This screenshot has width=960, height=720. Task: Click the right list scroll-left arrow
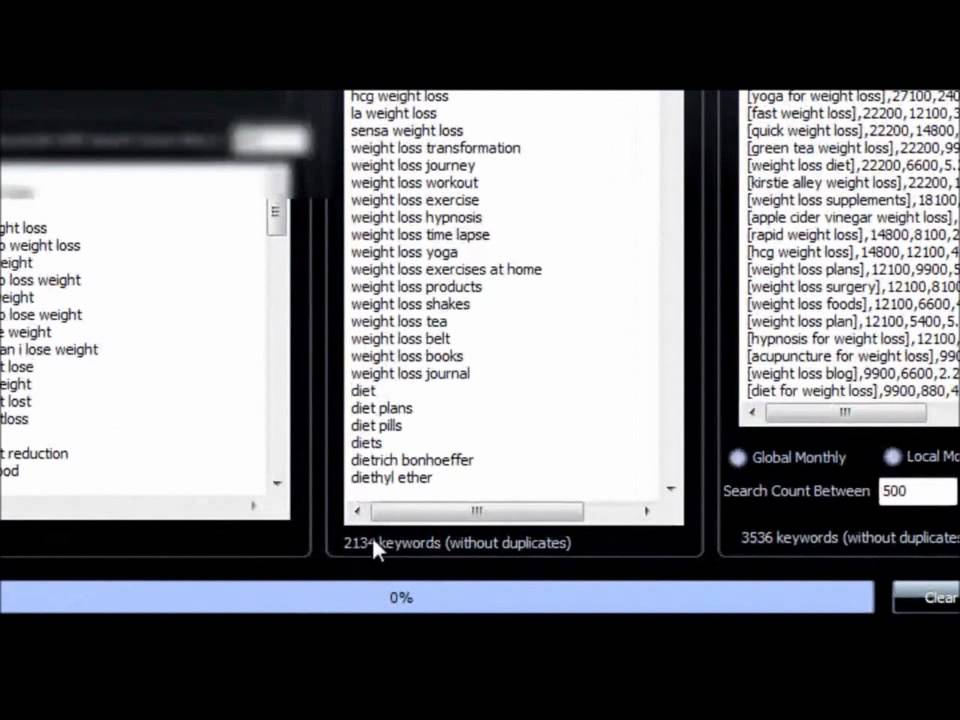pyautogui.click(x=752, y=413)
